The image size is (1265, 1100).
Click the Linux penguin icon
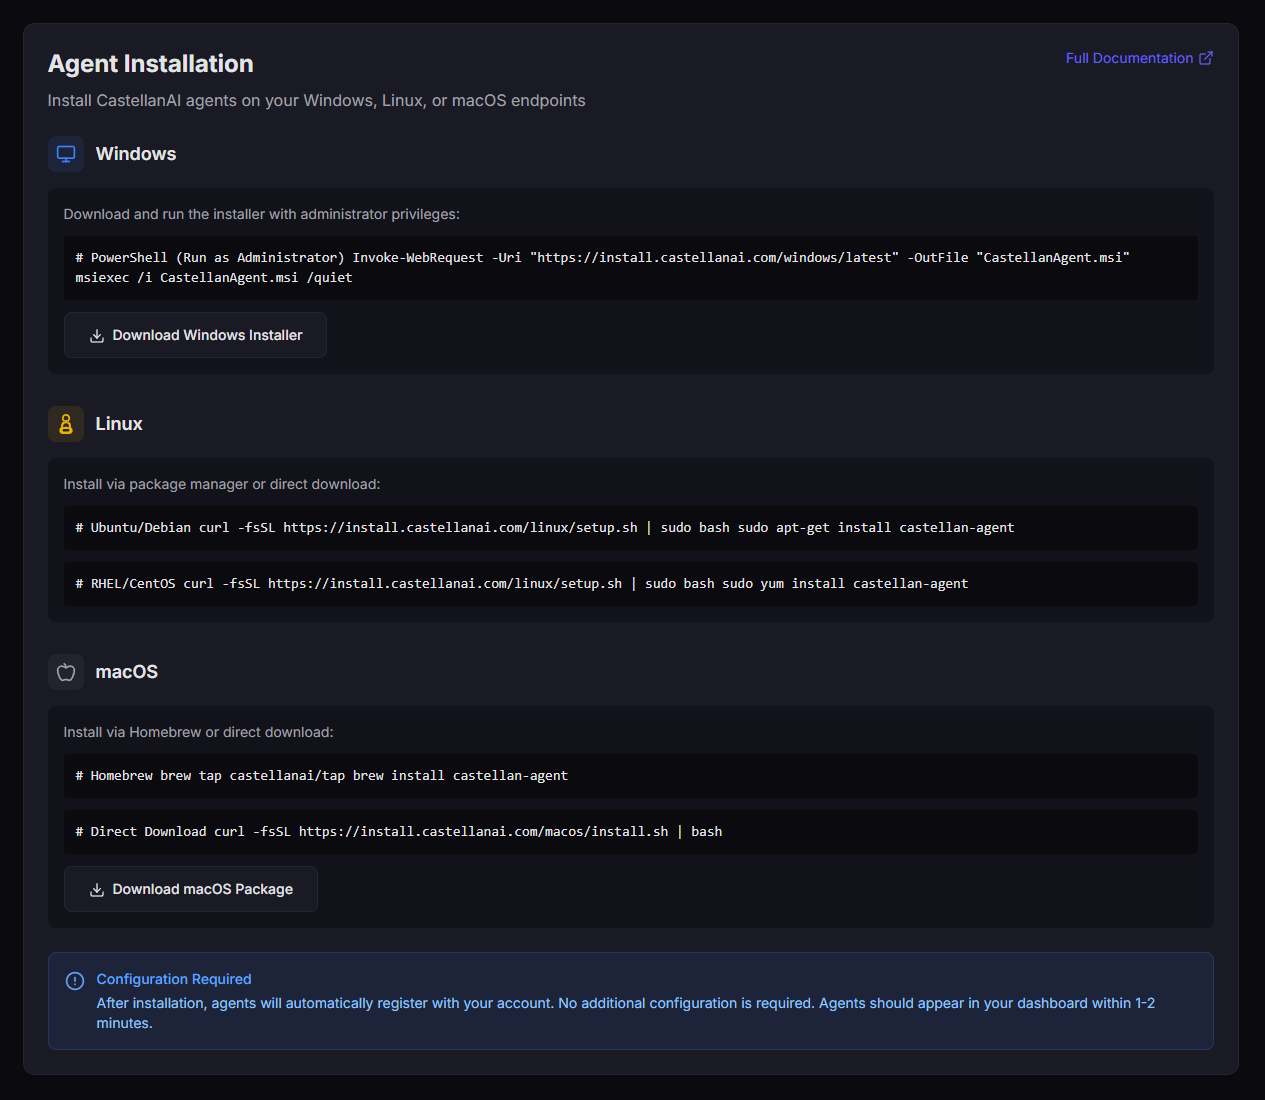pos(66,424)
